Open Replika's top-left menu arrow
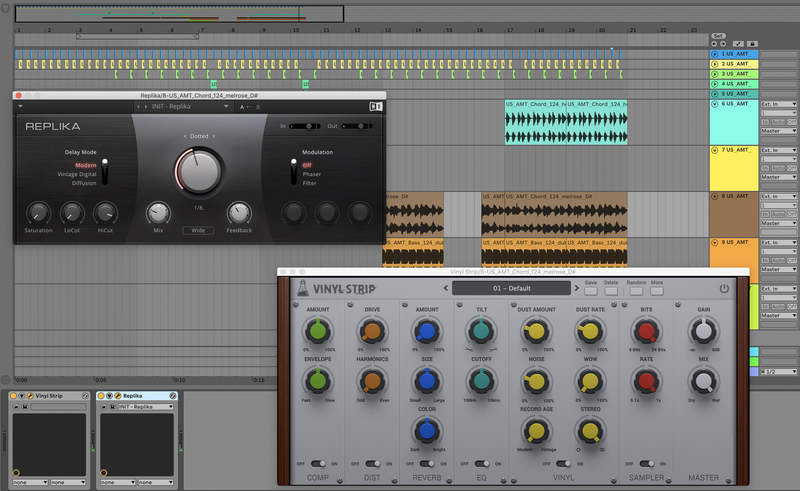 (x=20, y=106)
